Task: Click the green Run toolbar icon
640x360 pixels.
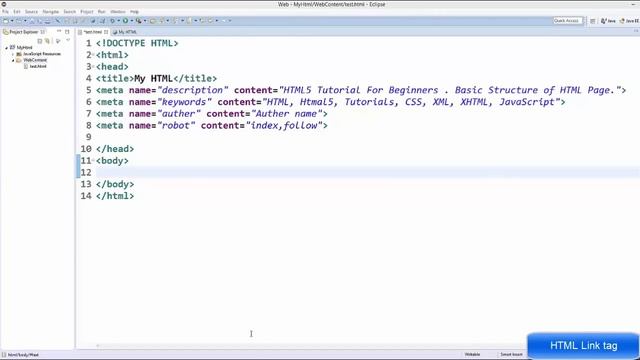Action: (x=125, y=21)
